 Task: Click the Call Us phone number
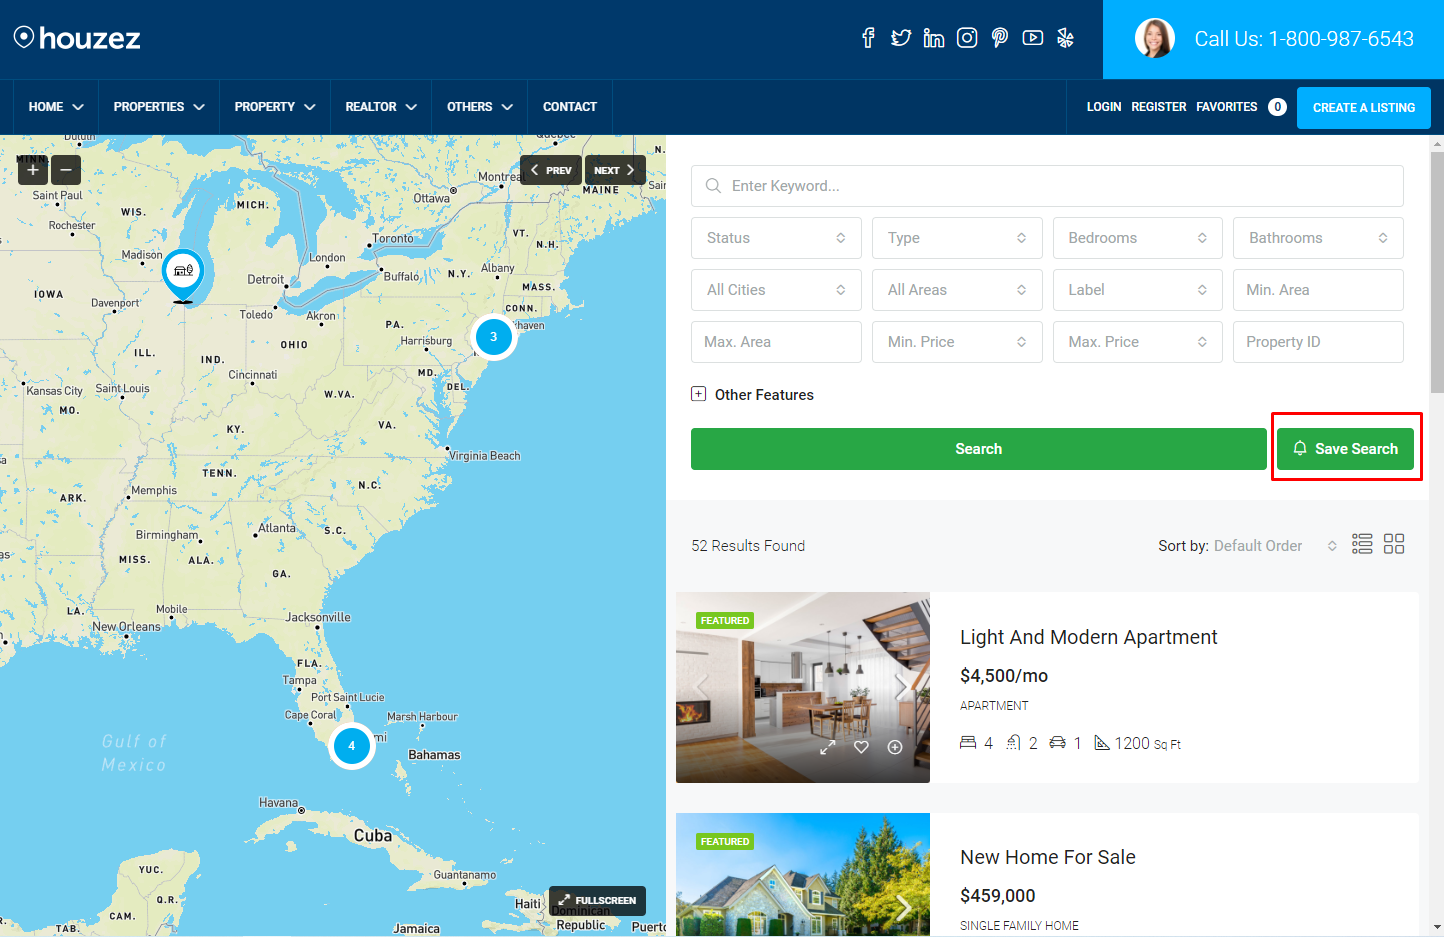tap(1304, 39)
